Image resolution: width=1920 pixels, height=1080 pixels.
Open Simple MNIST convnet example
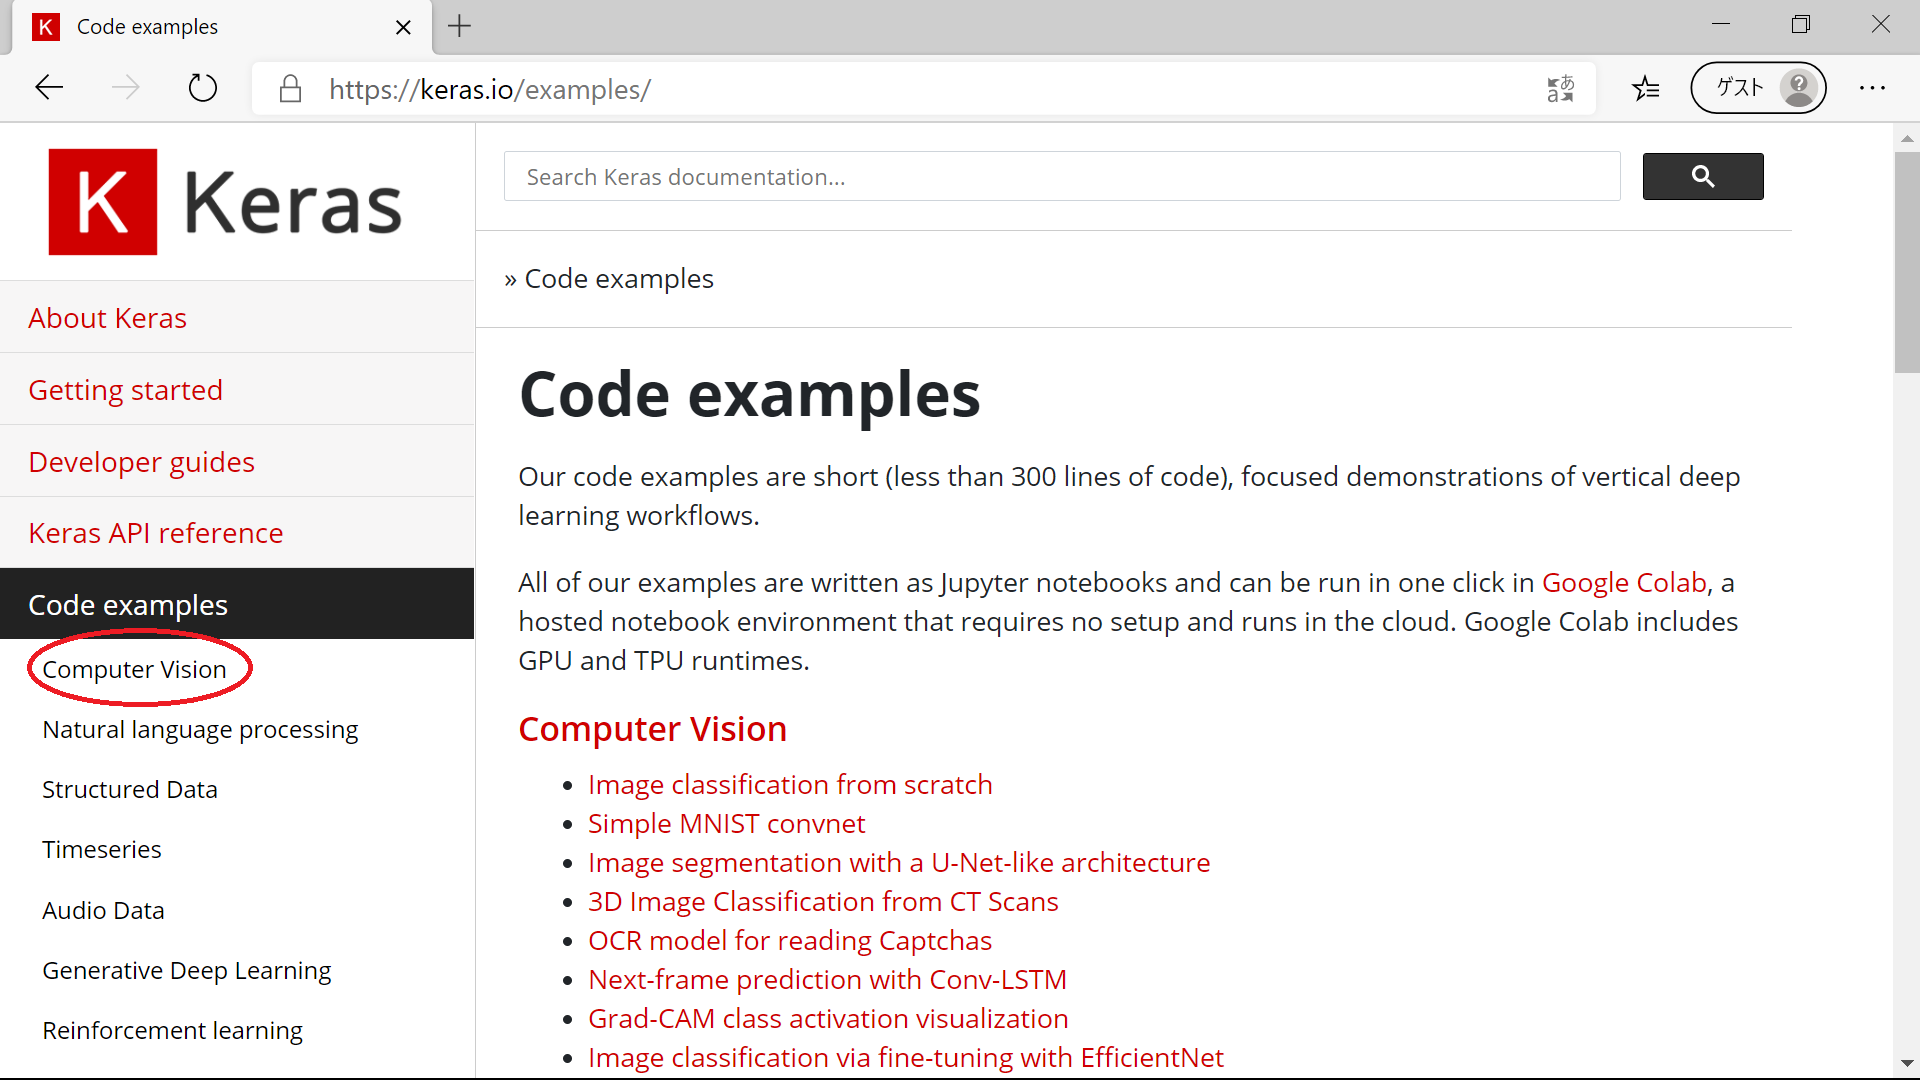tap(726, 823)
